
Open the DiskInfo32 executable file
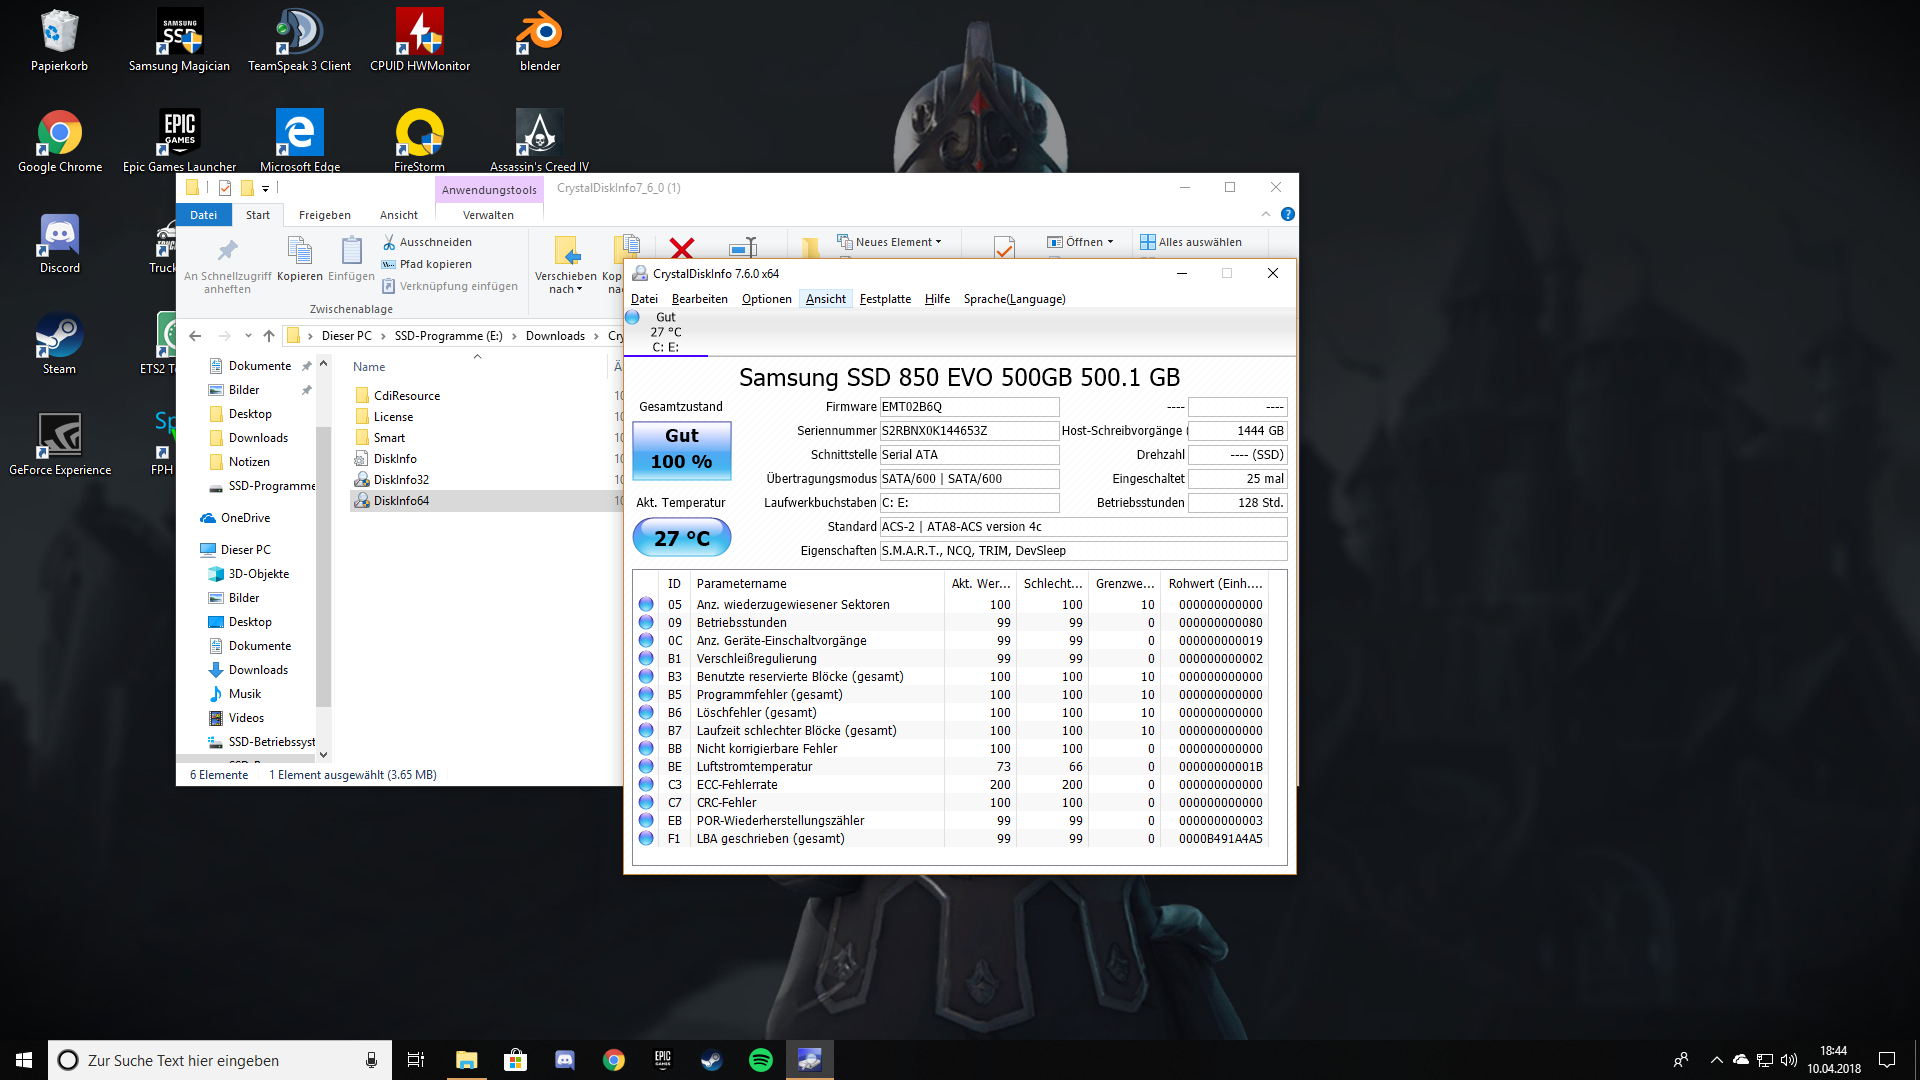(401, 480)
